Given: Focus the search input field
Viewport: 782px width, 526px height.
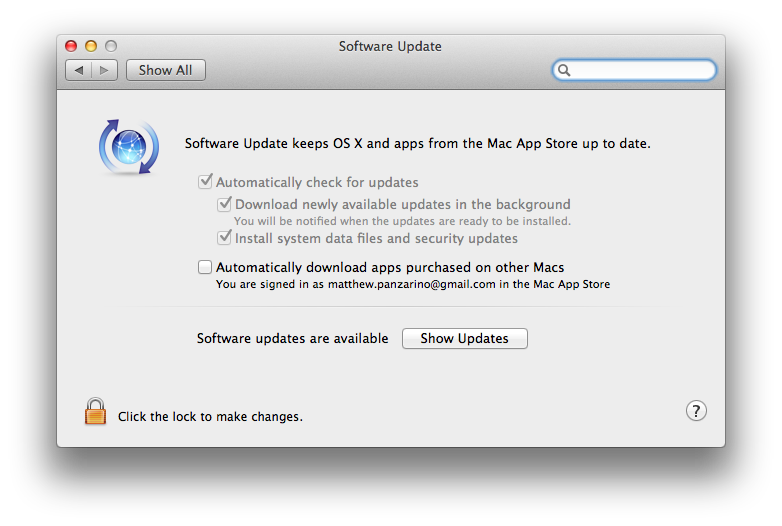Looking at the screenshot, I should 634,70.
